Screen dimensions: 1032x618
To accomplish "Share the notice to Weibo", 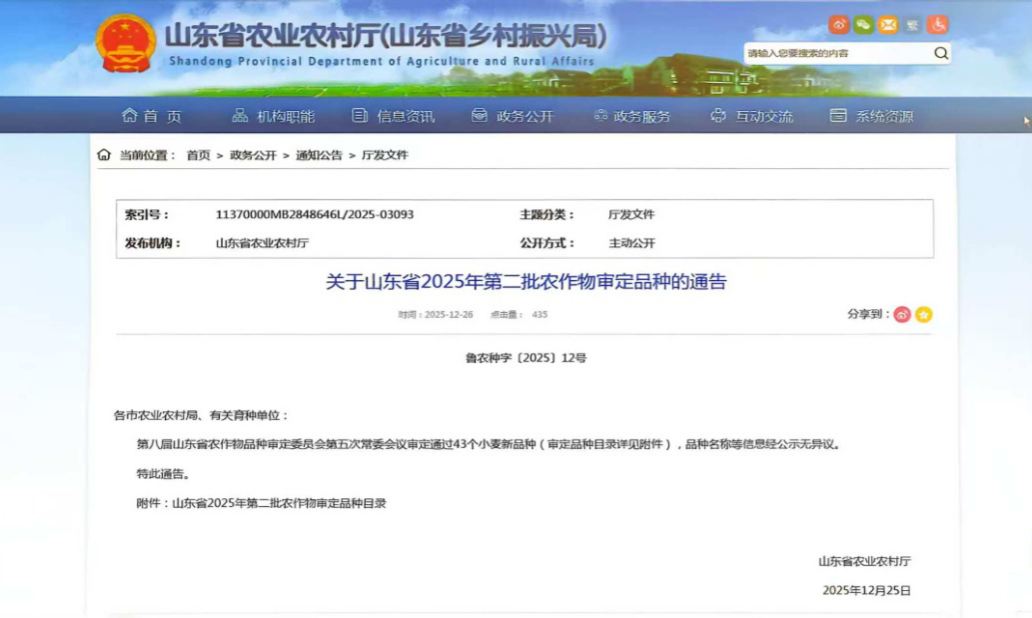I will click(x=902, y=314).
